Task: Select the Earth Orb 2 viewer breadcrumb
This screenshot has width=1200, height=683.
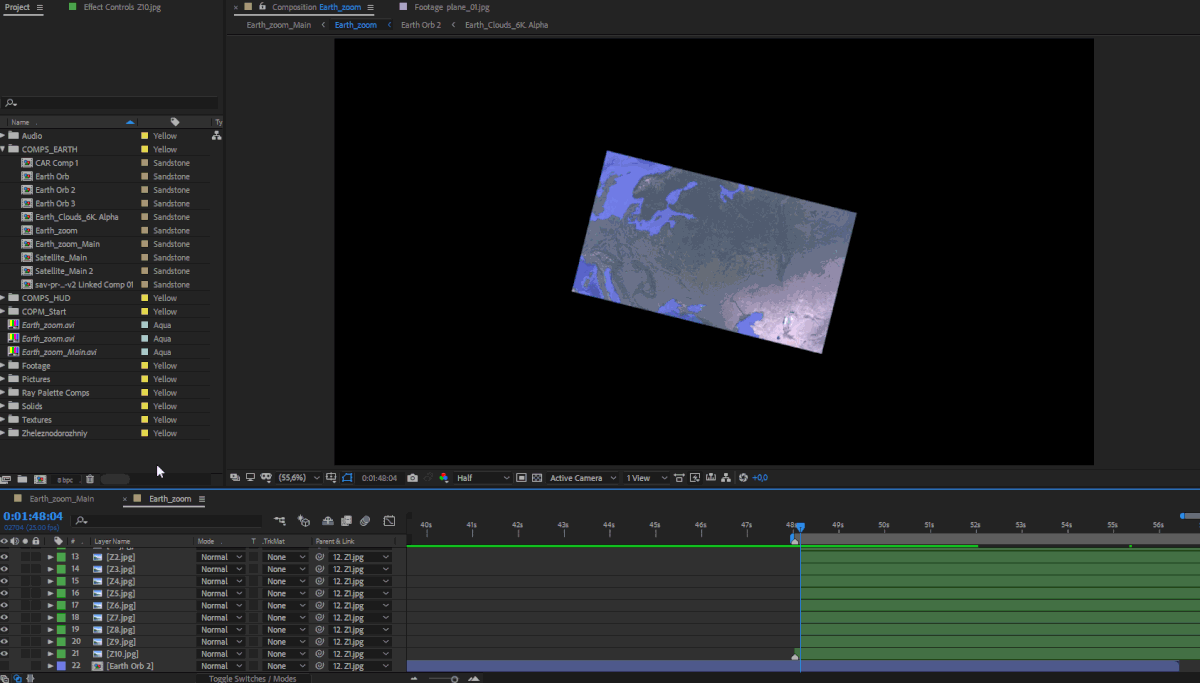Action: click(420, 24)
